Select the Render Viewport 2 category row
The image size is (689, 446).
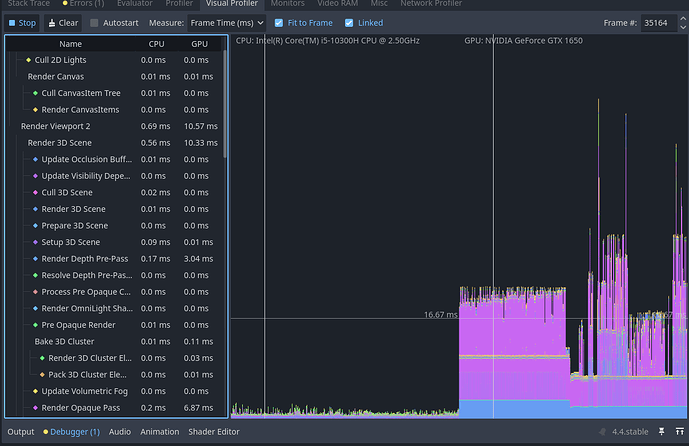click(55, 126)
